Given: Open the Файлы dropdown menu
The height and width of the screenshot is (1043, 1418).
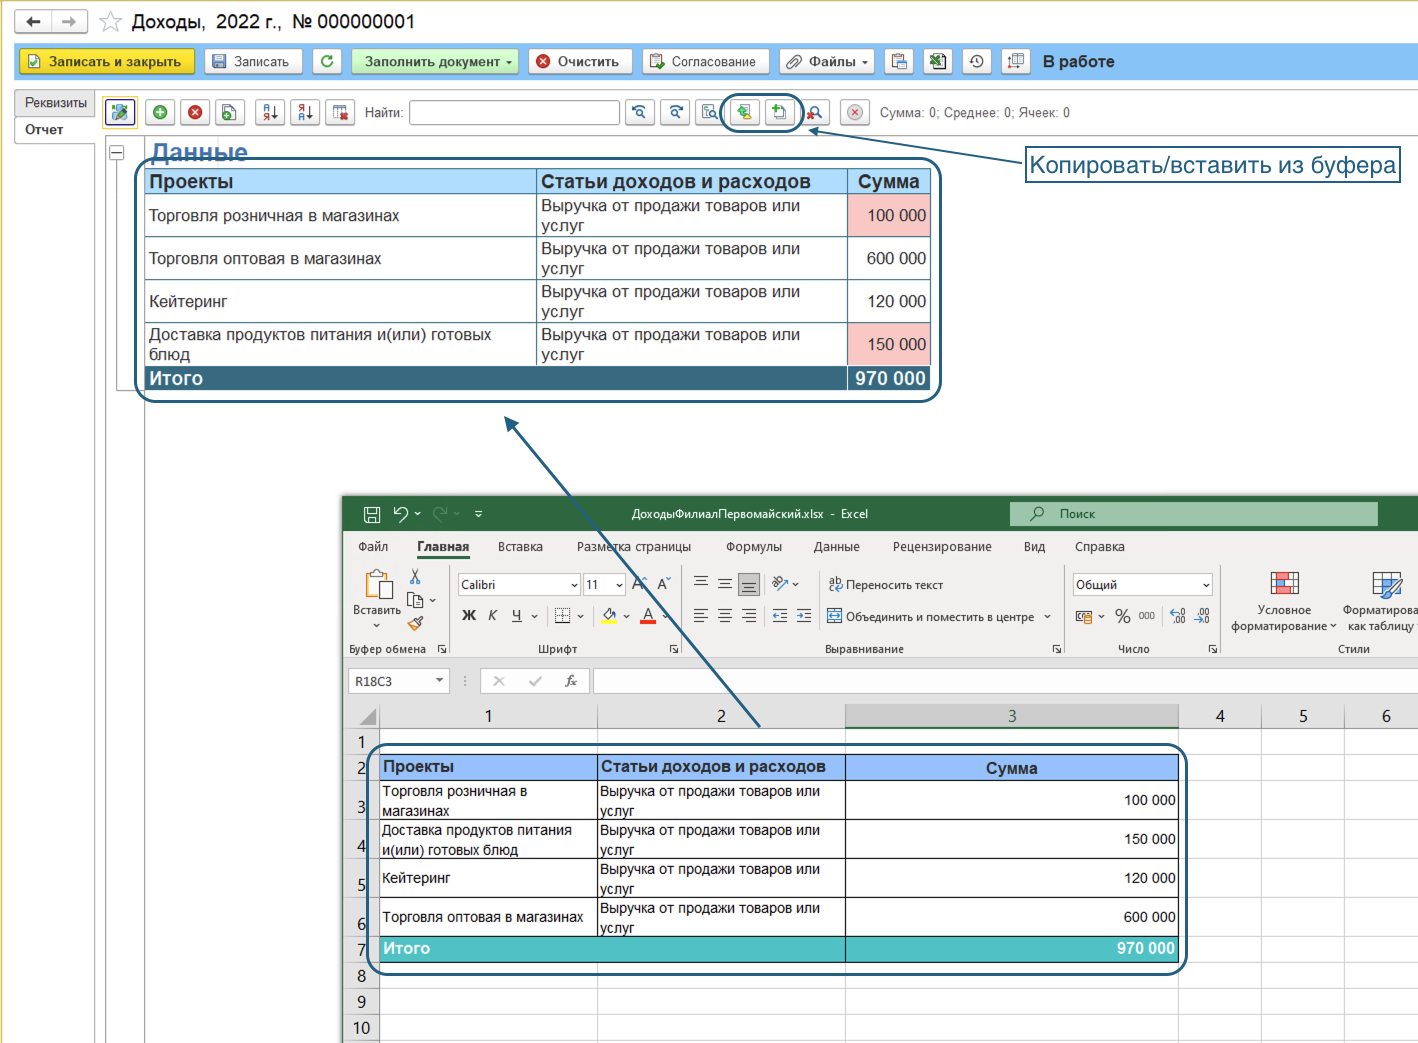Looking at the screenshot, I should pos(827,61).
